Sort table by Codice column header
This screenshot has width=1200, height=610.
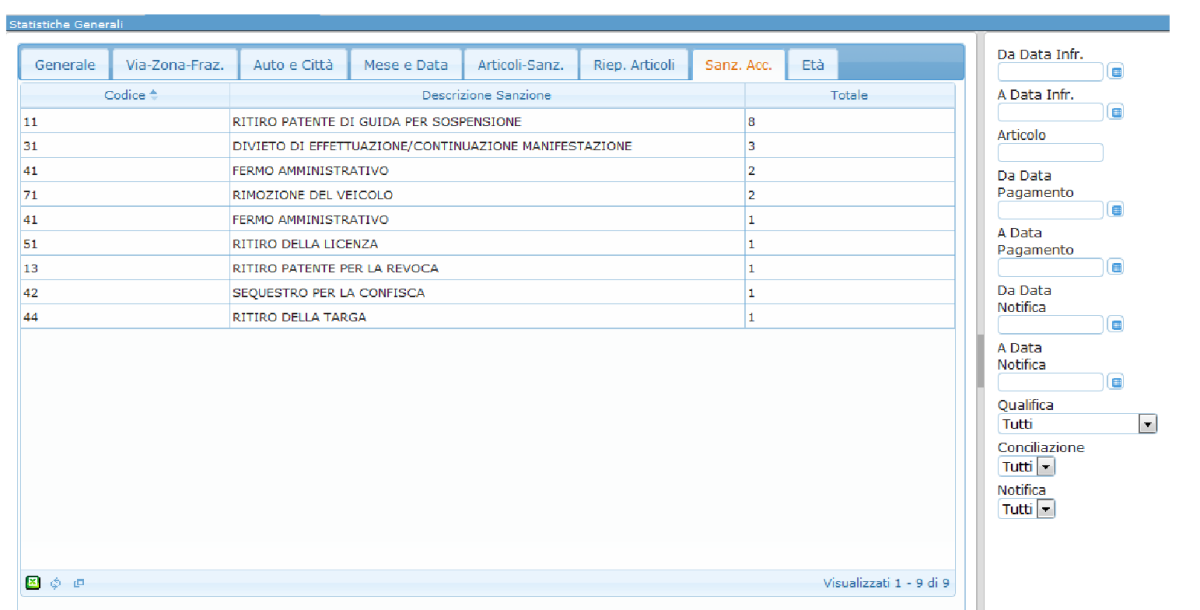[x=125, y=95]
